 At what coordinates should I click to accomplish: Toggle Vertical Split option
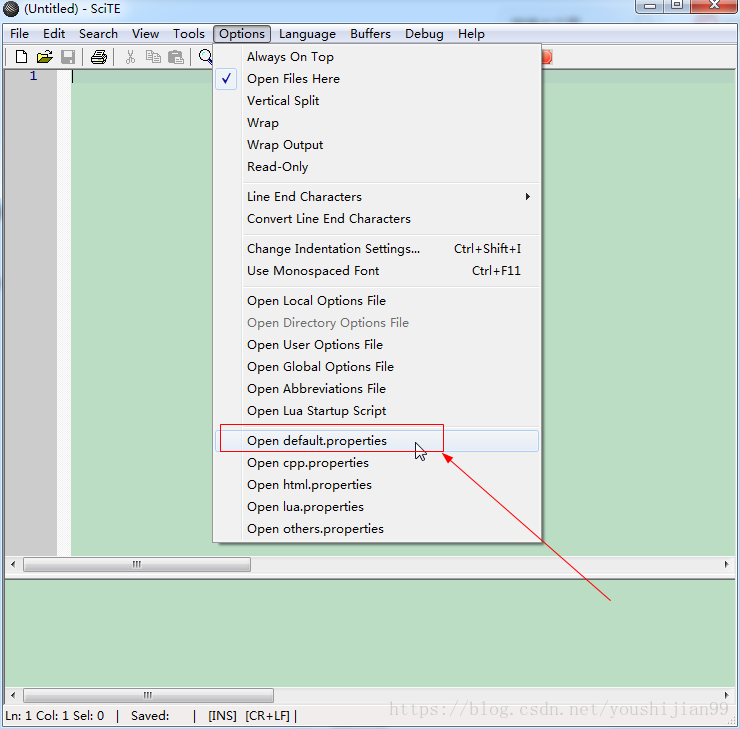pyautogui.click(x=378, y=101)
